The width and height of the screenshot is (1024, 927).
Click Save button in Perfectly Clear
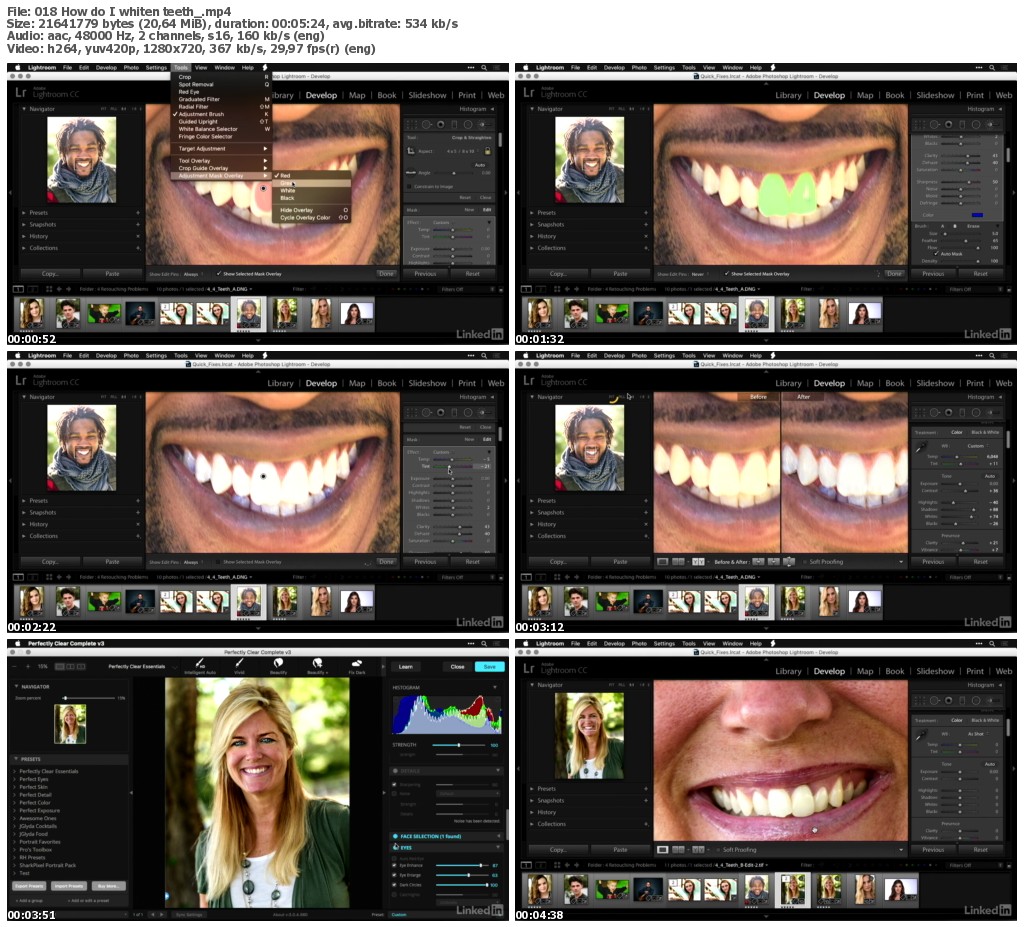[490, 667]
